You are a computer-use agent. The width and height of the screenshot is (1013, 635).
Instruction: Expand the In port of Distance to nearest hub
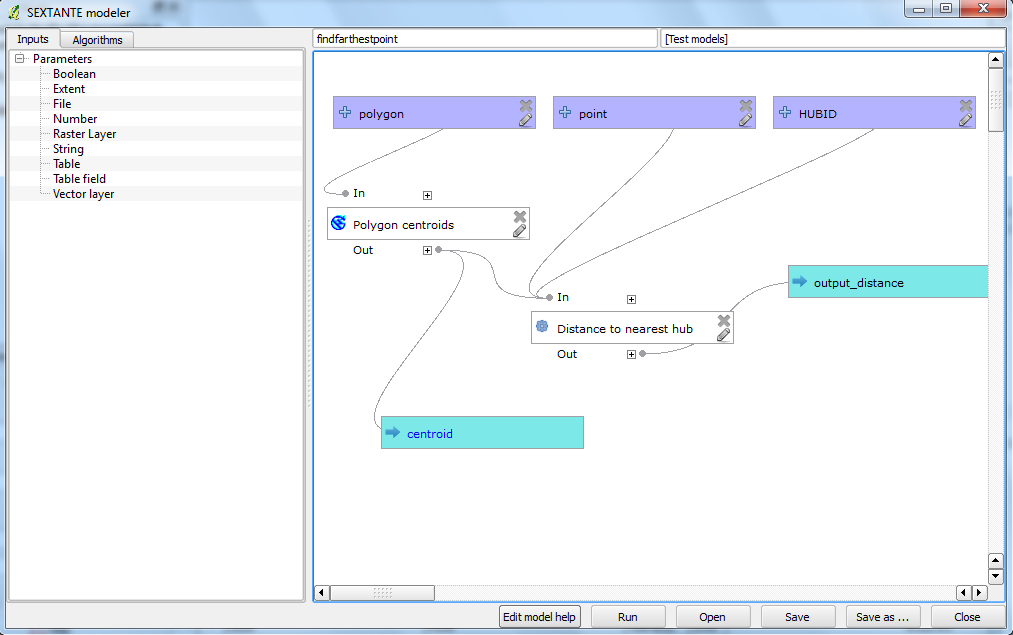click(631, 298)
